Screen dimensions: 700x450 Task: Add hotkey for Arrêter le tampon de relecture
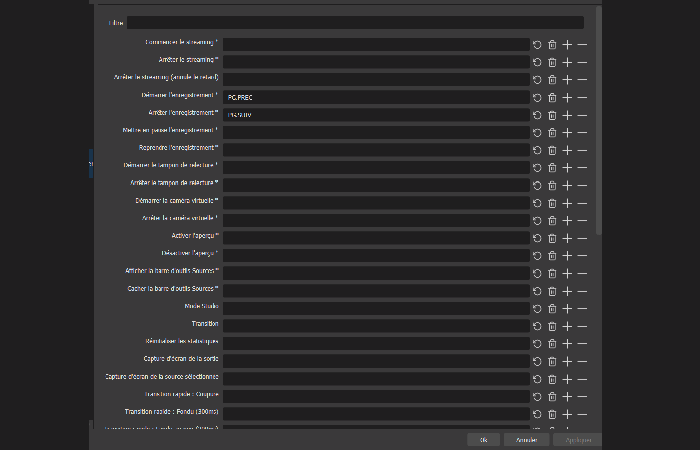coord(567,185)
